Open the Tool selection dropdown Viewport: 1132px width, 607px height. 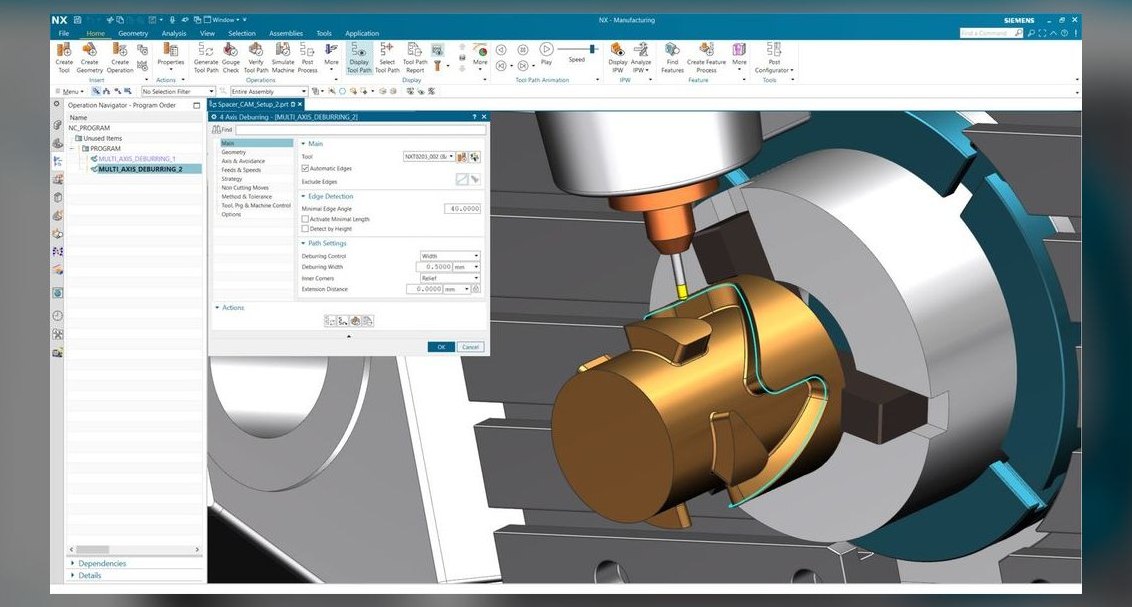pos(429,156)
